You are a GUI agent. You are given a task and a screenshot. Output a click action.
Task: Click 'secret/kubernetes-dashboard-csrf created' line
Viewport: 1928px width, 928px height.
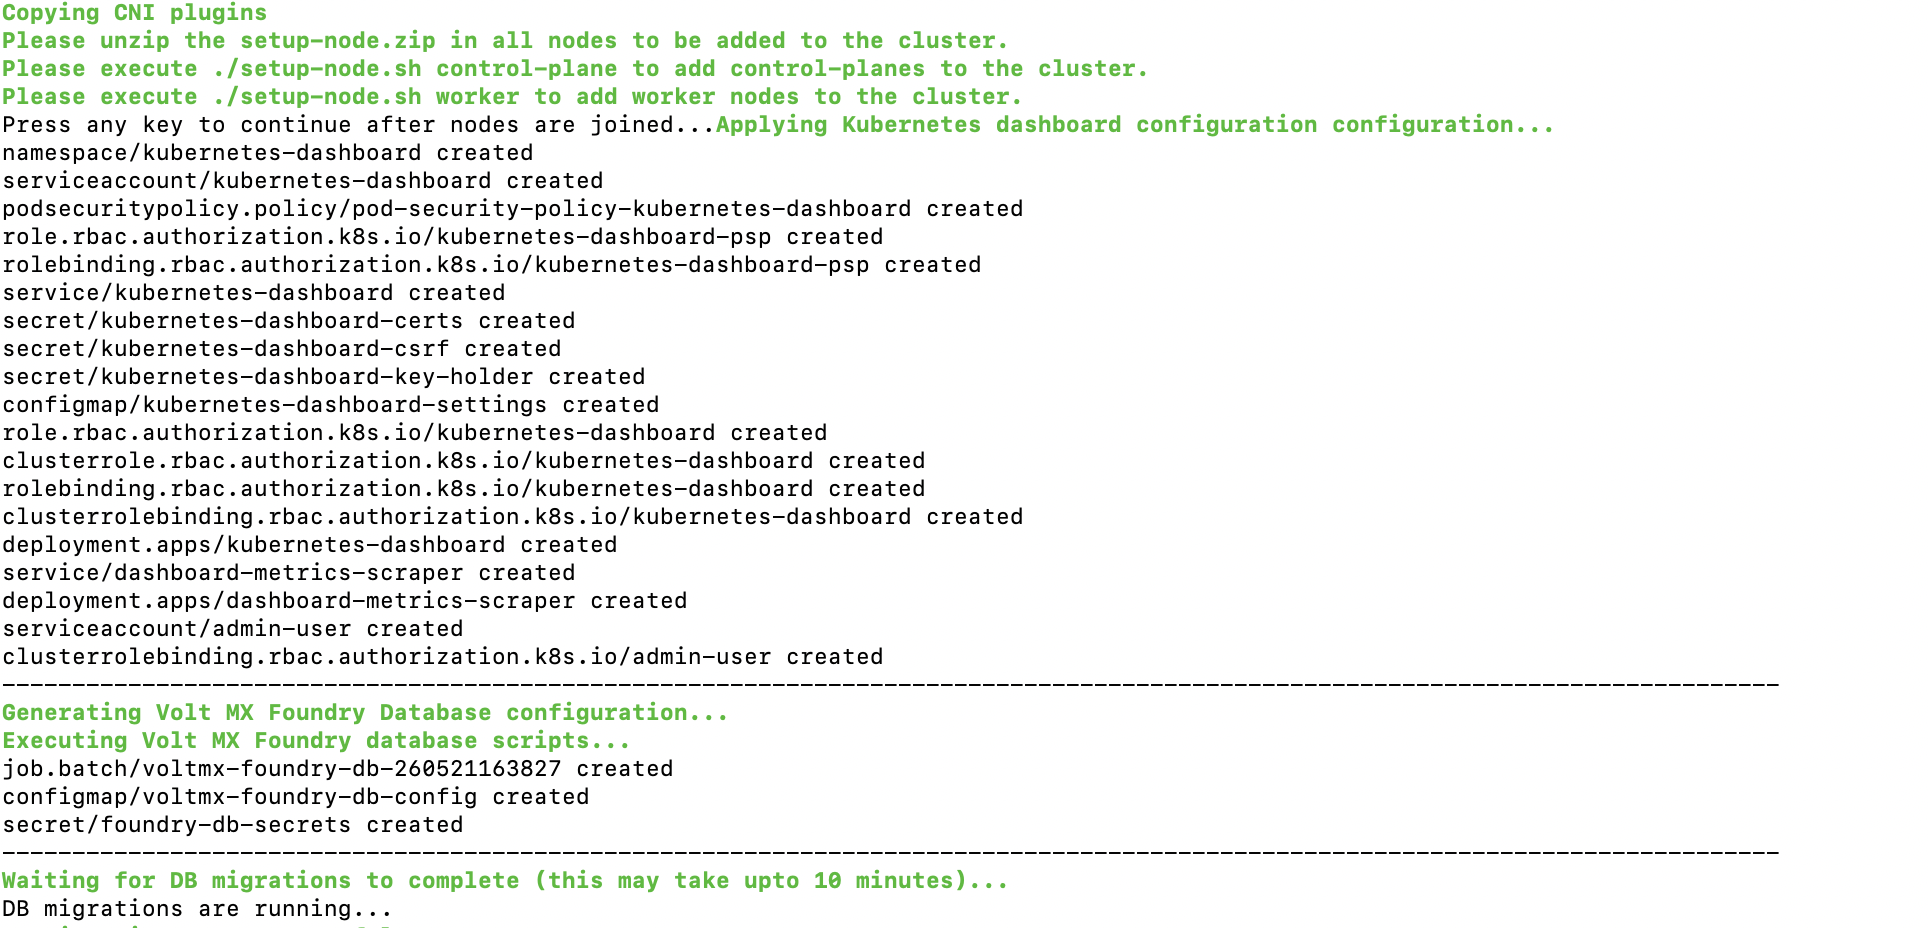tap(281, 349)
